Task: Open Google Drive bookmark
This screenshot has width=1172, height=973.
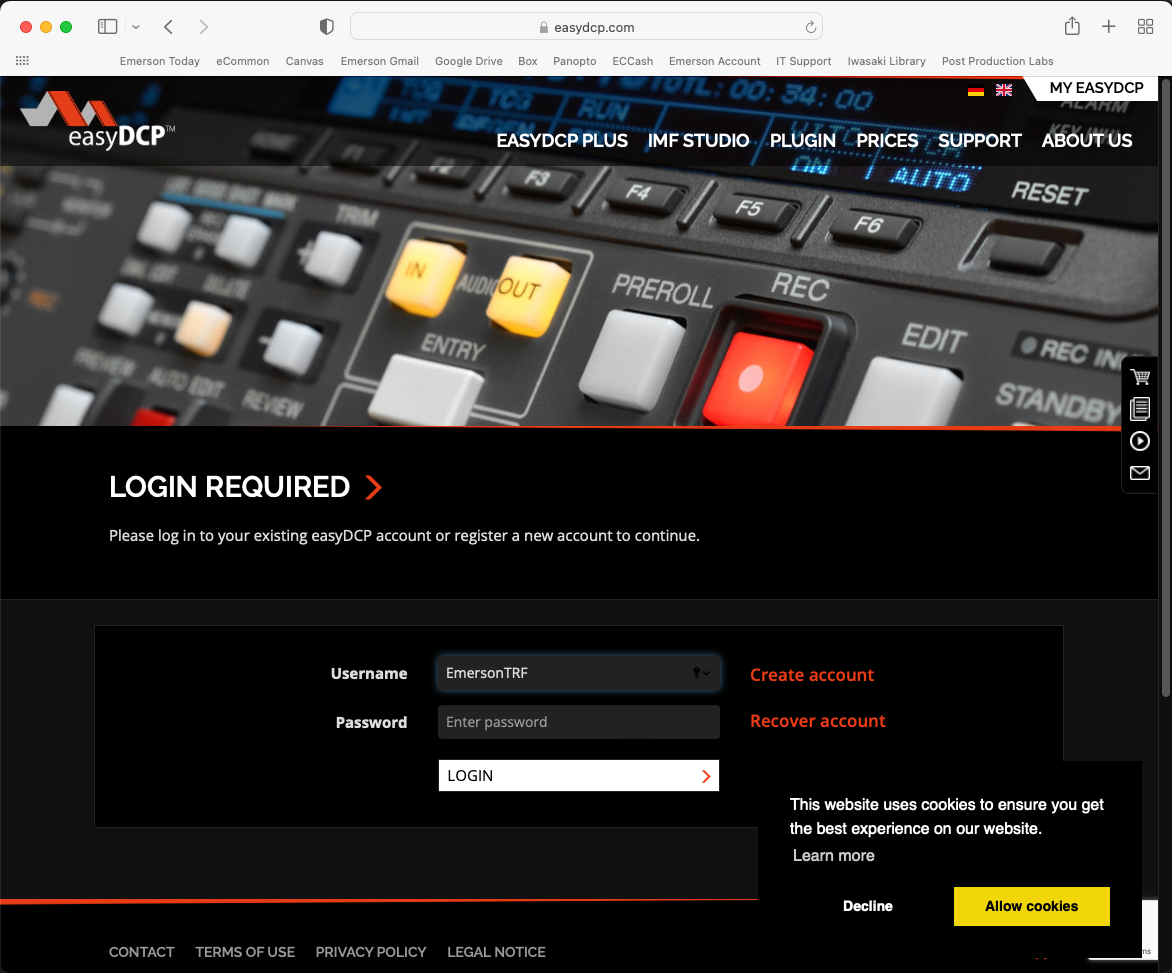Action: coord(469,61)
